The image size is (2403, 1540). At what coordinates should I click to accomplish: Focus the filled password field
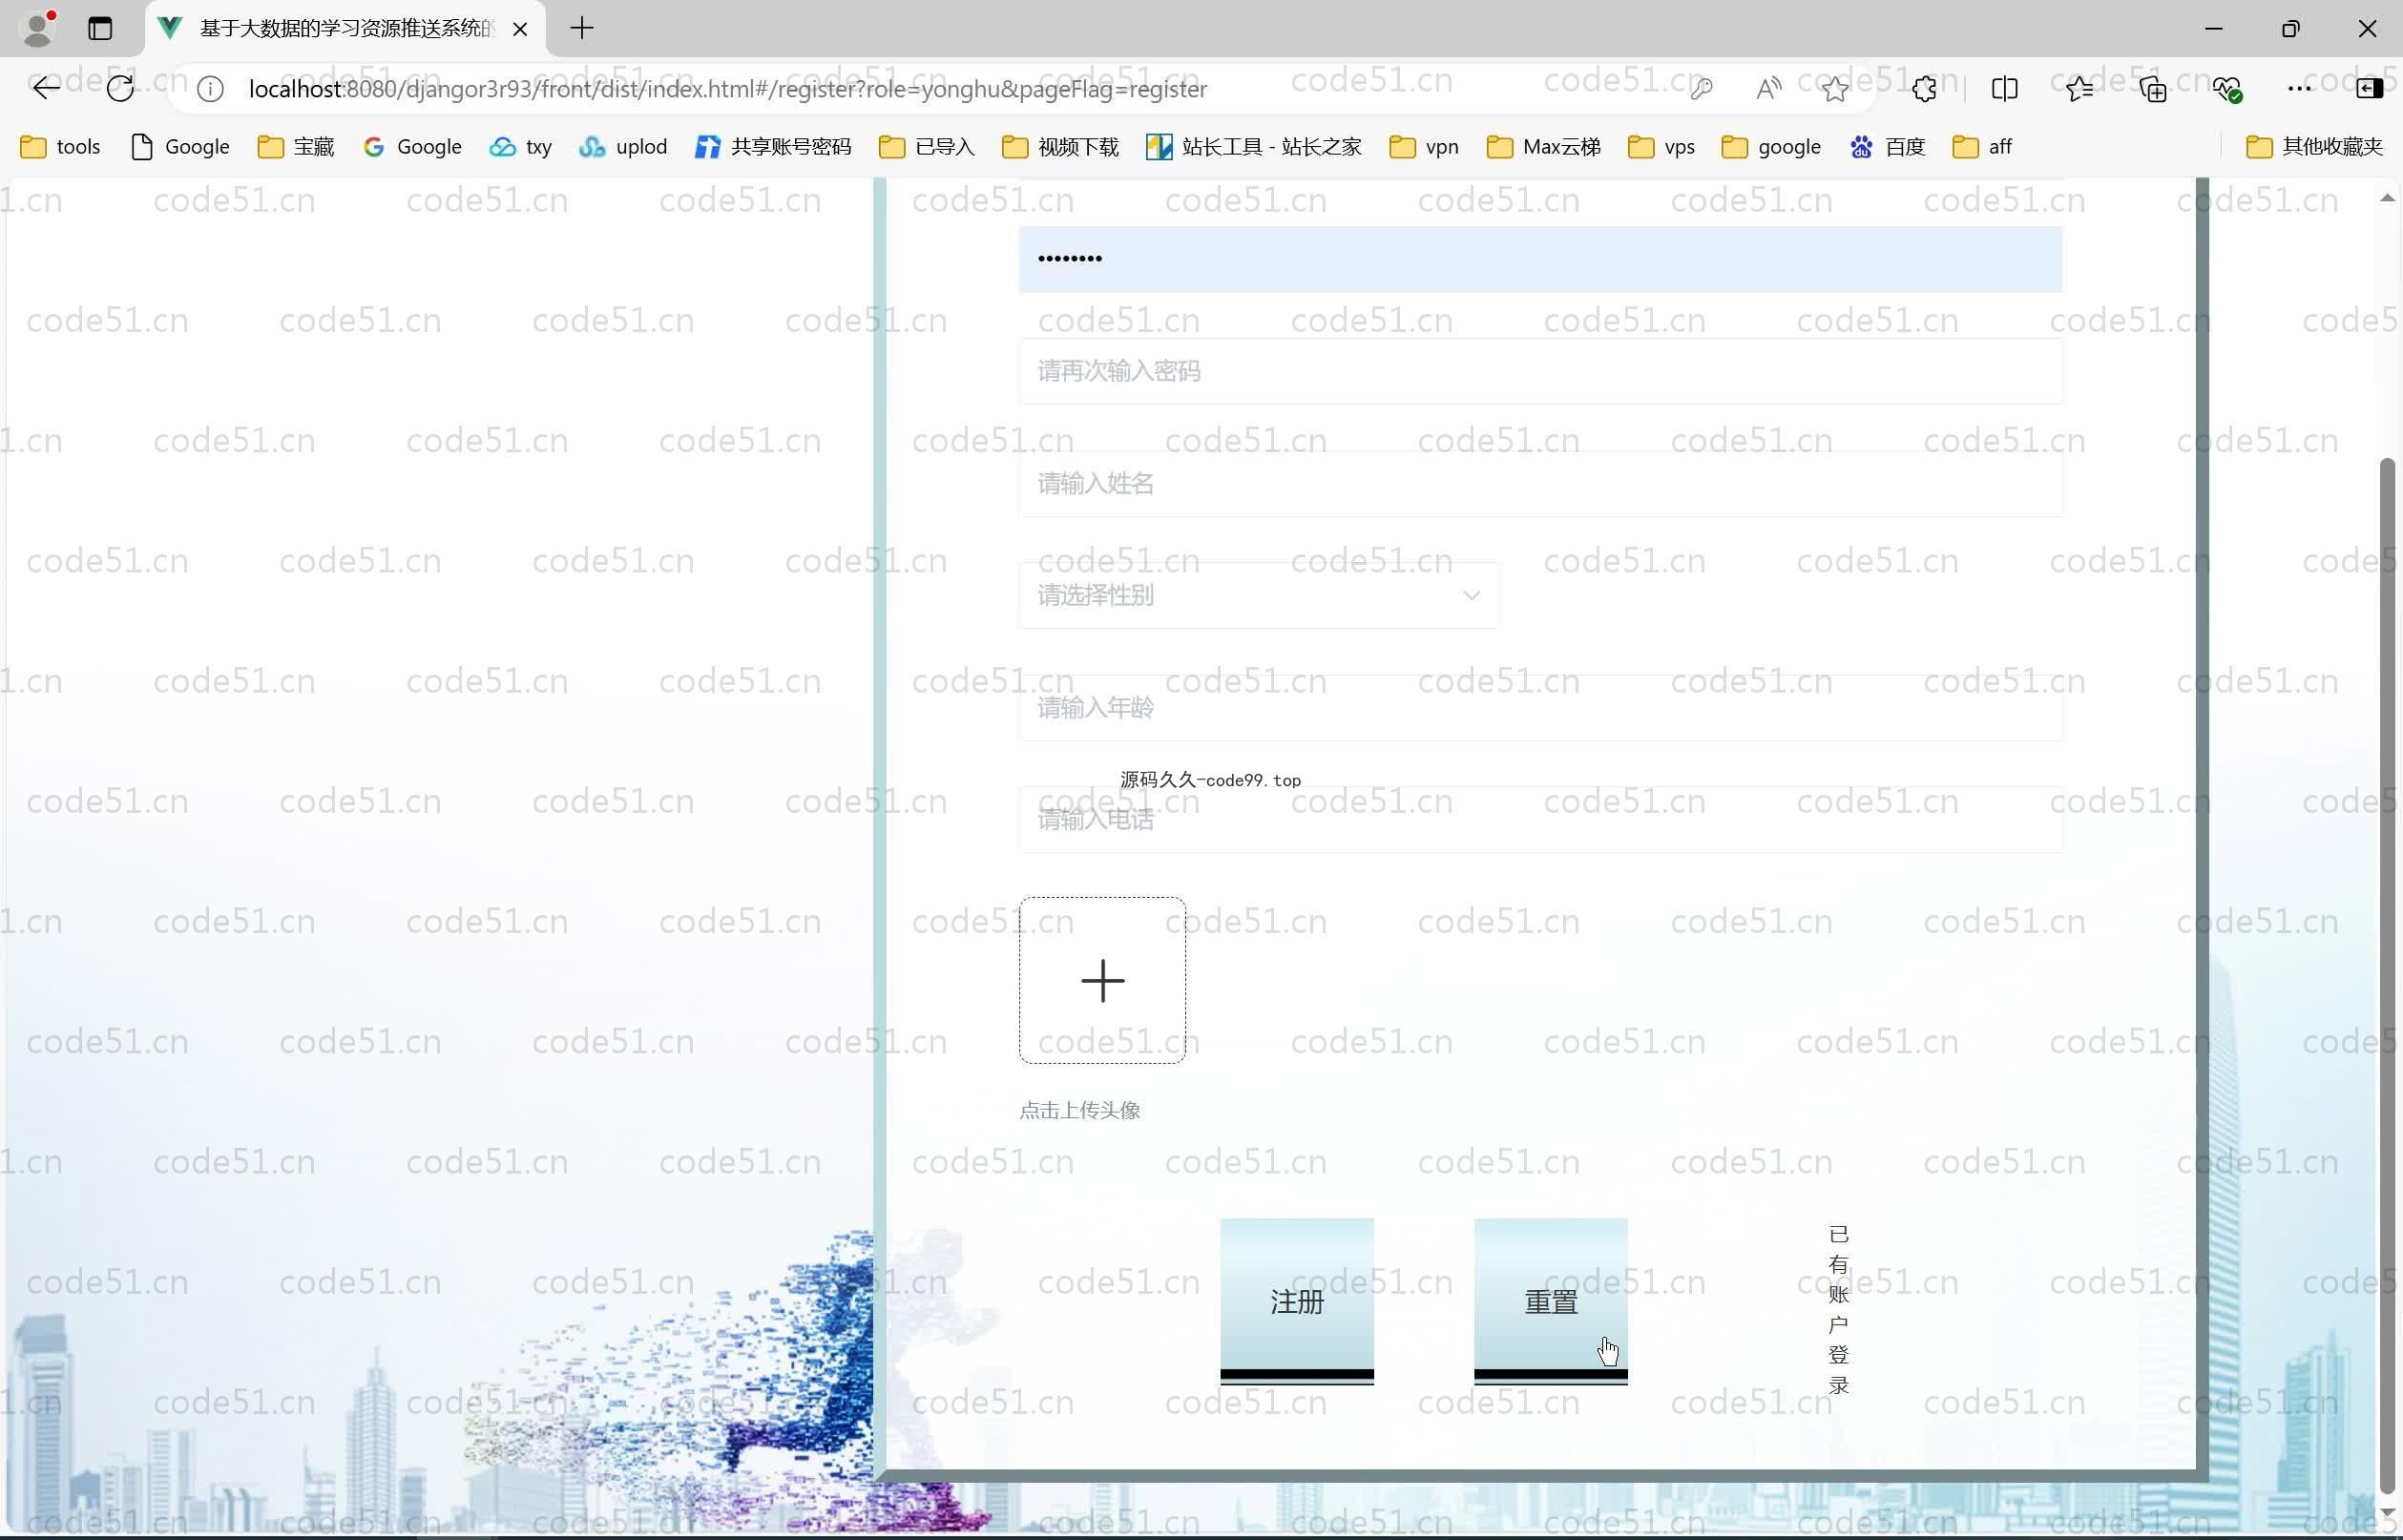pos(1540,259)
